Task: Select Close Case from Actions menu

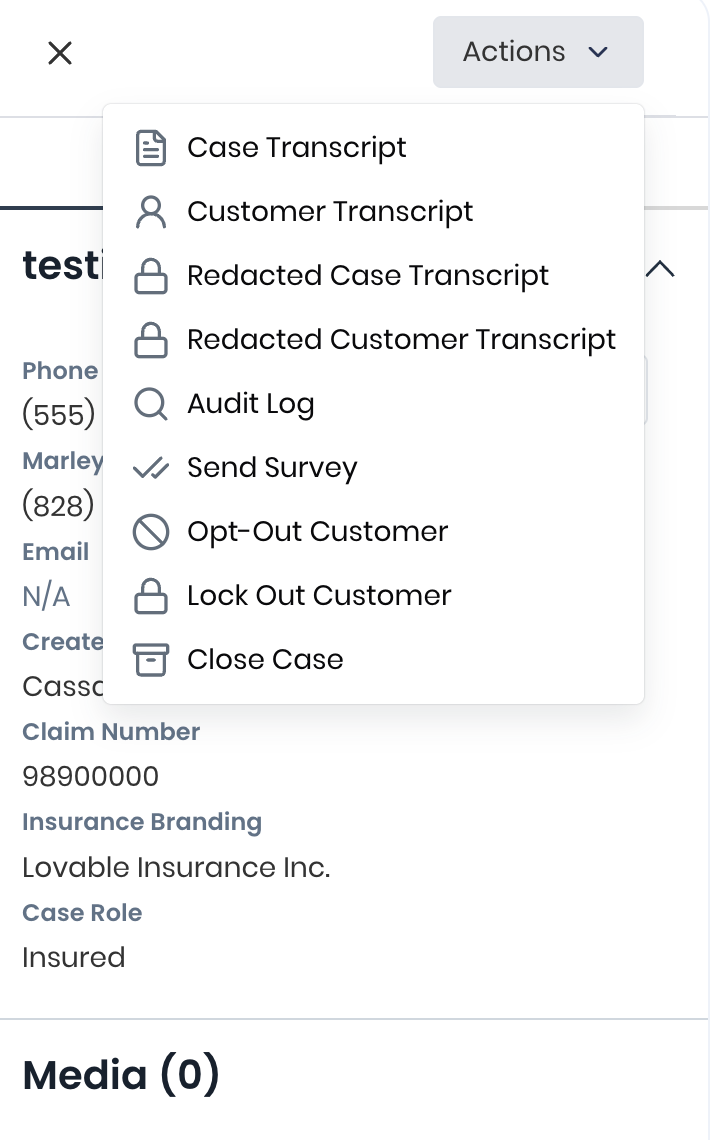Action: tap(265, 660)
